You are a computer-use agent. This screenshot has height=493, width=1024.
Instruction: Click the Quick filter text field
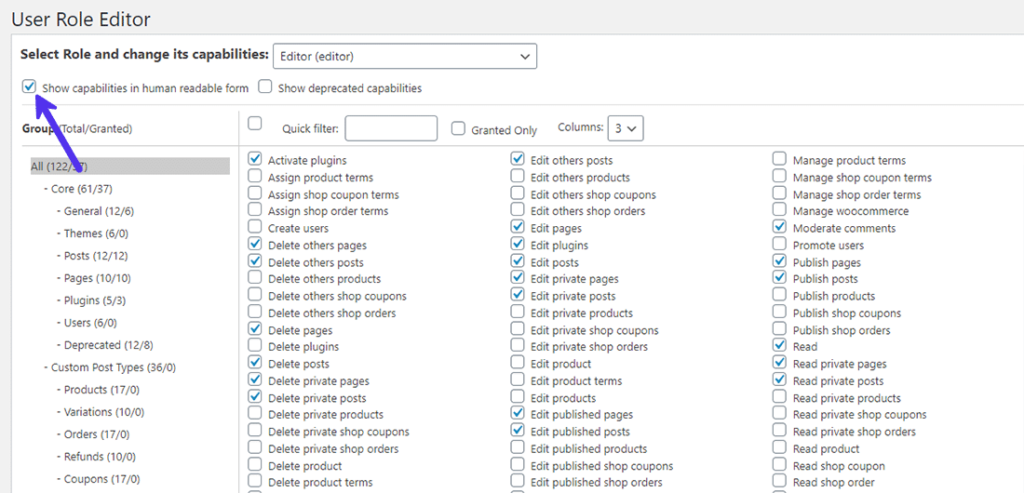(391, 128)
